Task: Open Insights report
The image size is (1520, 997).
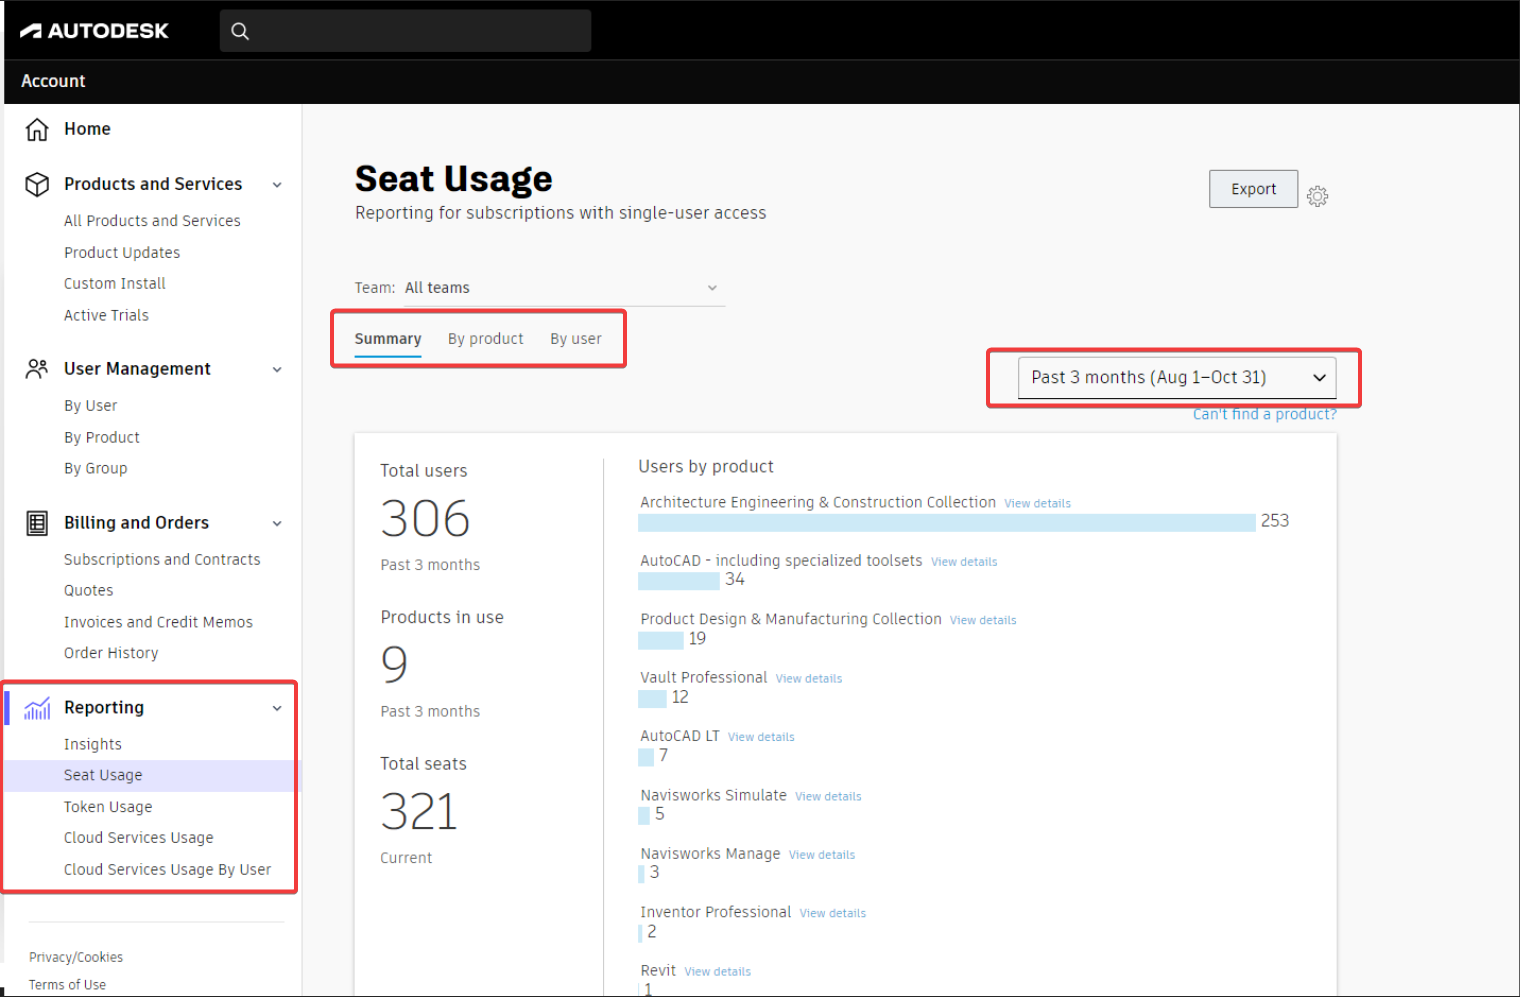Action: 93,745
